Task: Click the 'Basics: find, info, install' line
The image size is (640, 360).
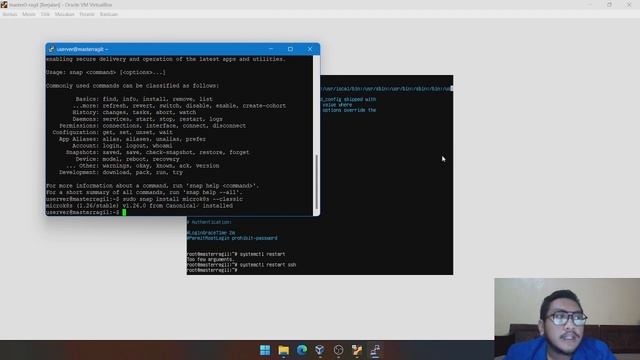Action: pyautogui.click(x=144, y=99)
